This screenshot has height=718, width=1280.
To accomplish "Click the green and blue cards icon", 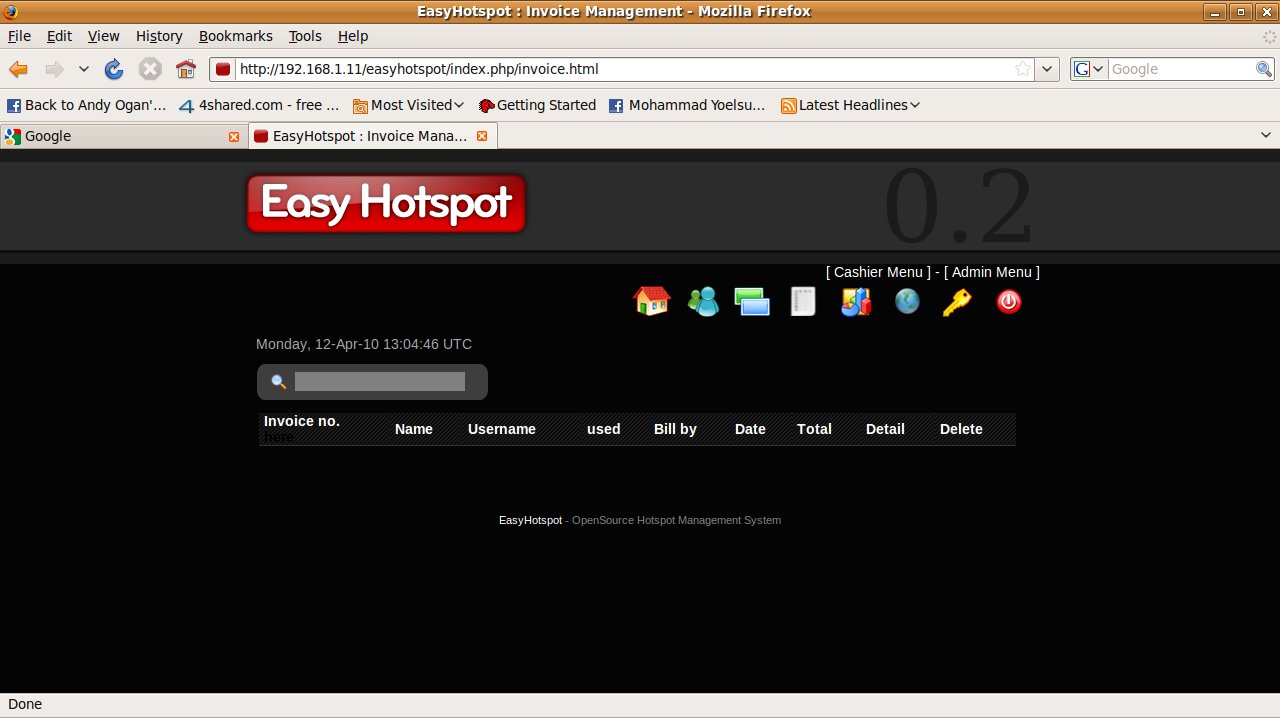I will pos(752,301).
